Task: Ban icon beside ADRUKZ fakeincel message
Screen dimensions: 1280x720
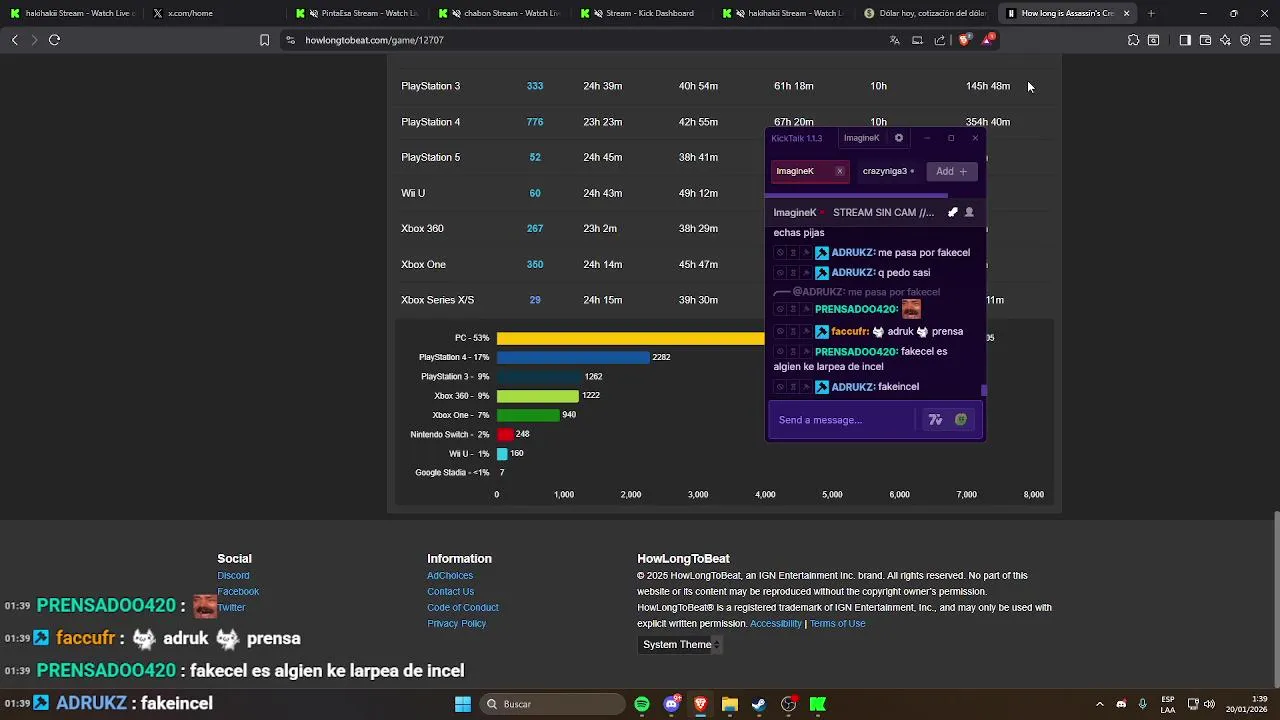Action: pyautogui.click(x=780, y=387)
